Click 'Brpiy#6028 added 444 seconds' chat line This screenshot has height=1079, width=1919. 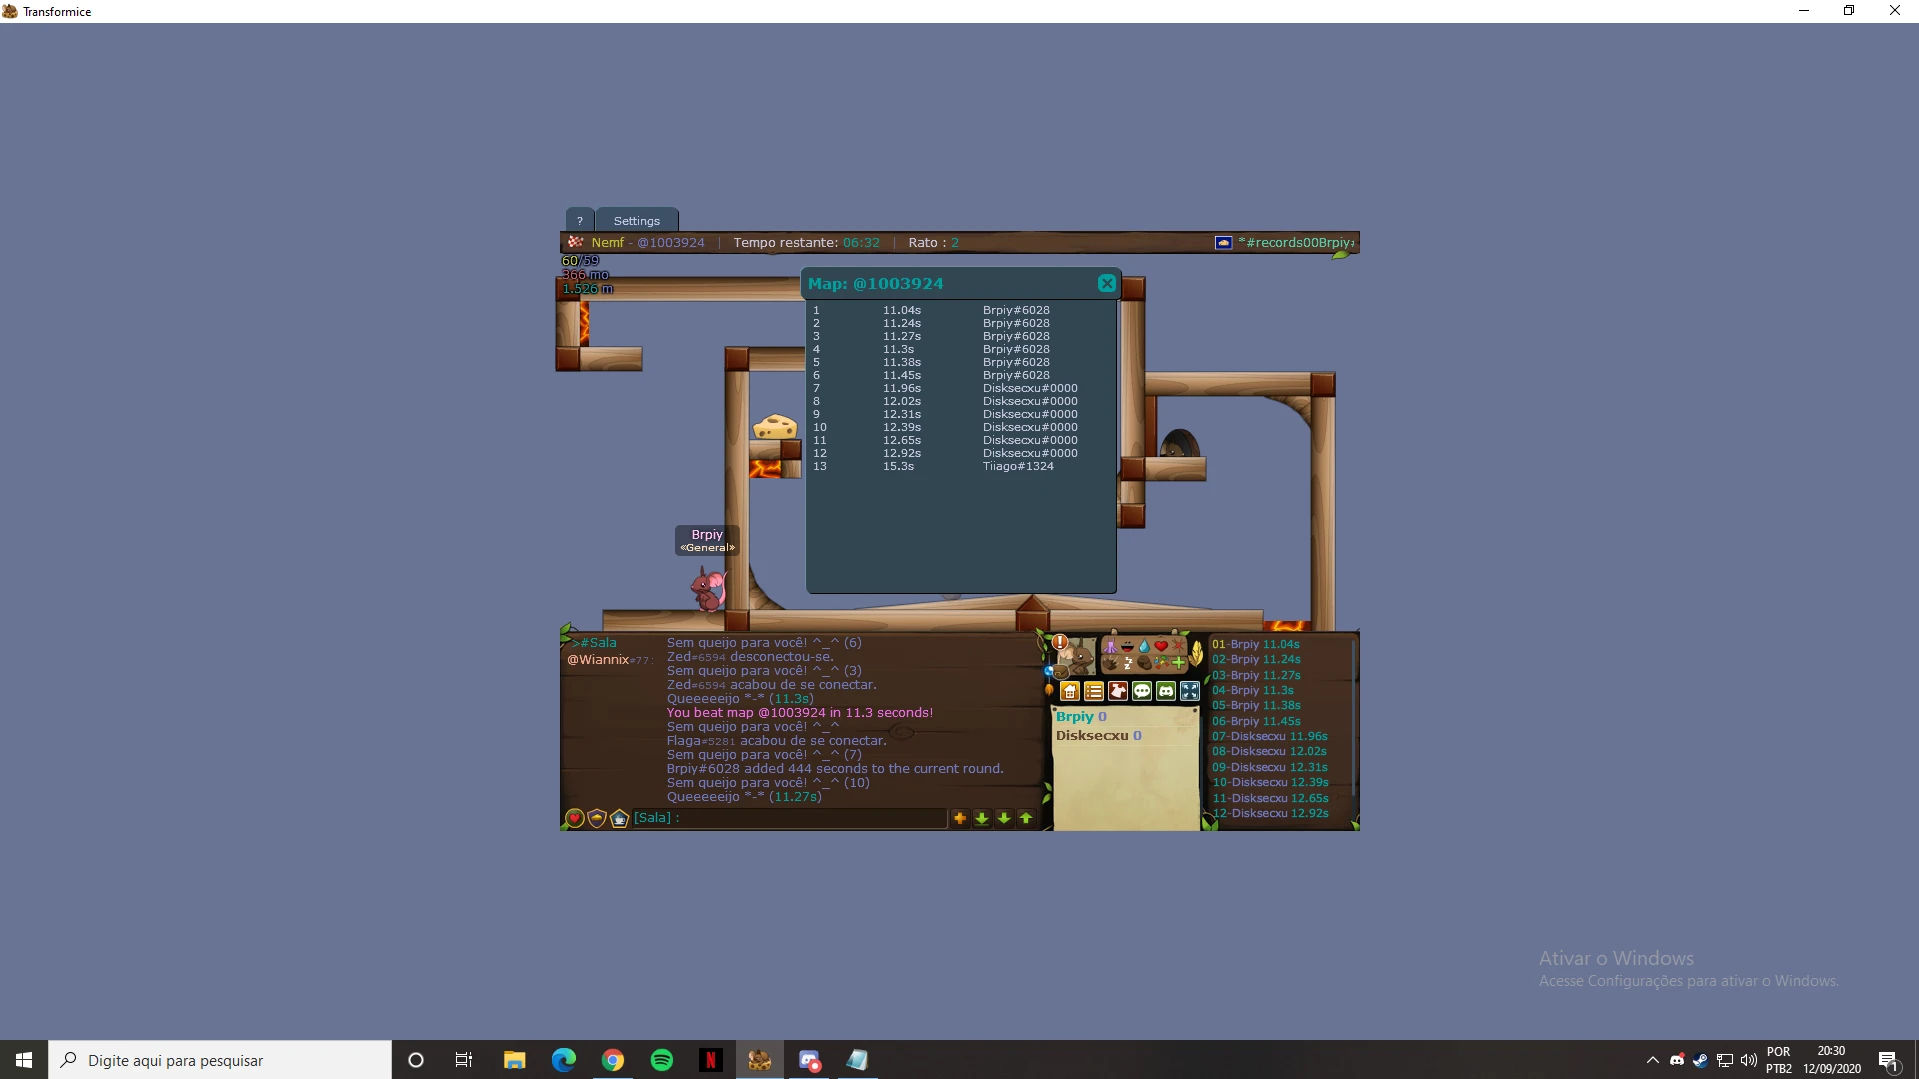(835, 769)
